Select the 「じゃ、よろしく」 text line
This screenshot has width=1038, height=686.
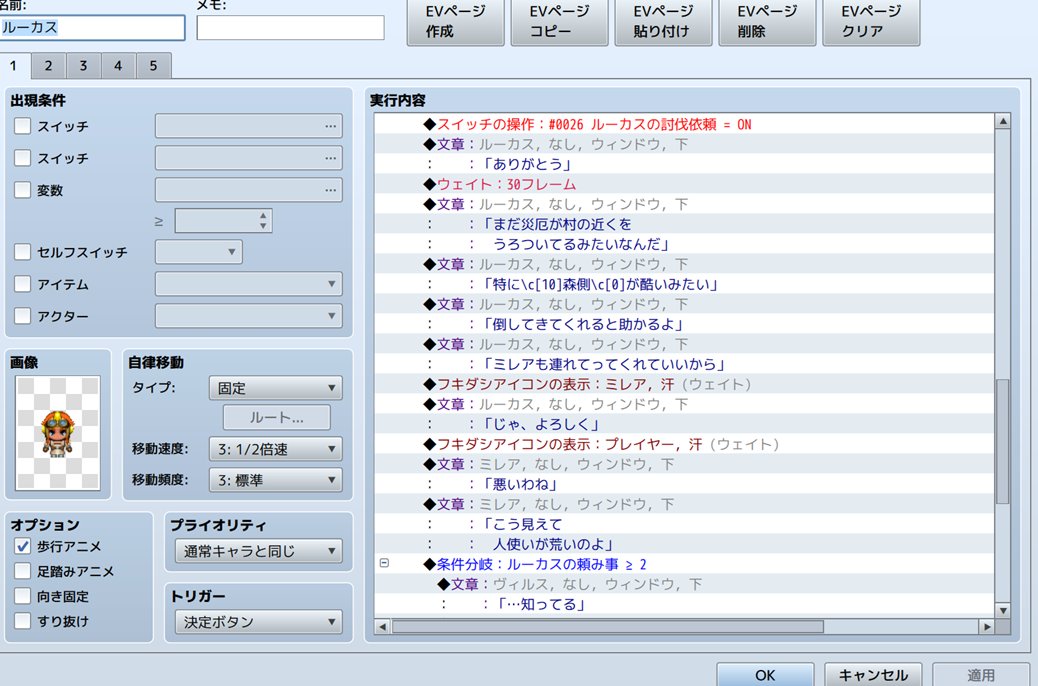[684, 424]
